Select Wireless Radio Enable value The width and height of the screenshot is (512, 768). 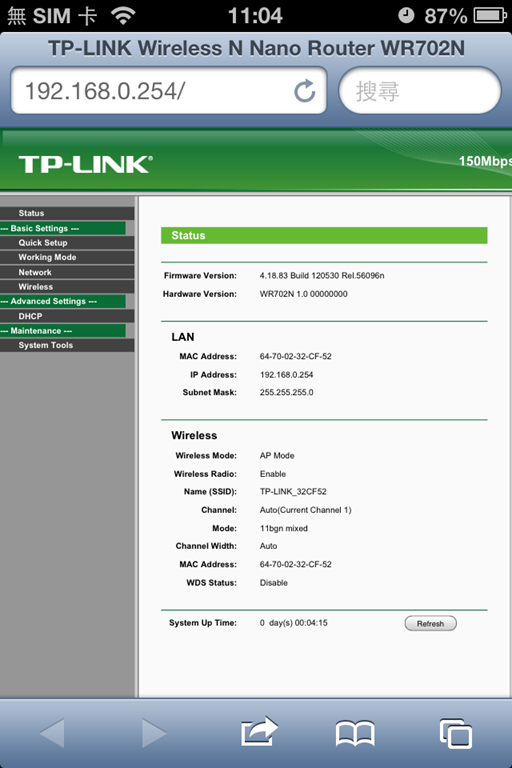coord(272,474)
